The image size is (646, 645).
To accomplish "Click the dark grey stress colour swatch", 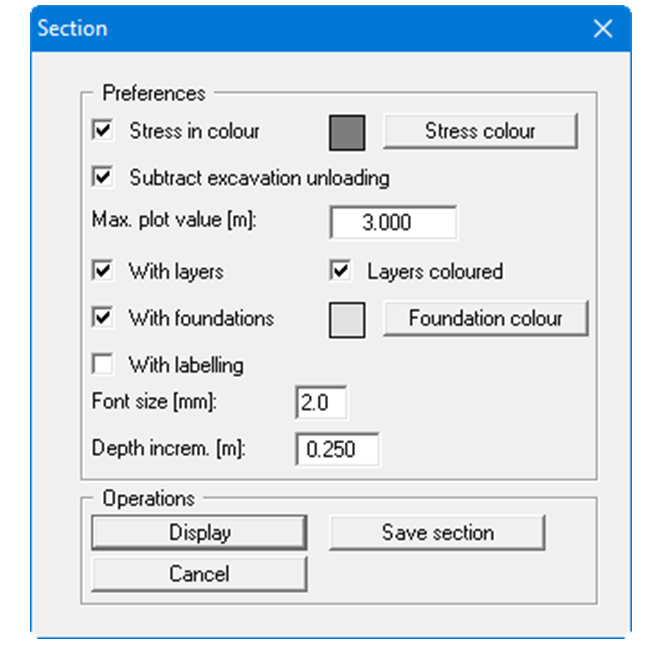I will click(x=347, y=131).
